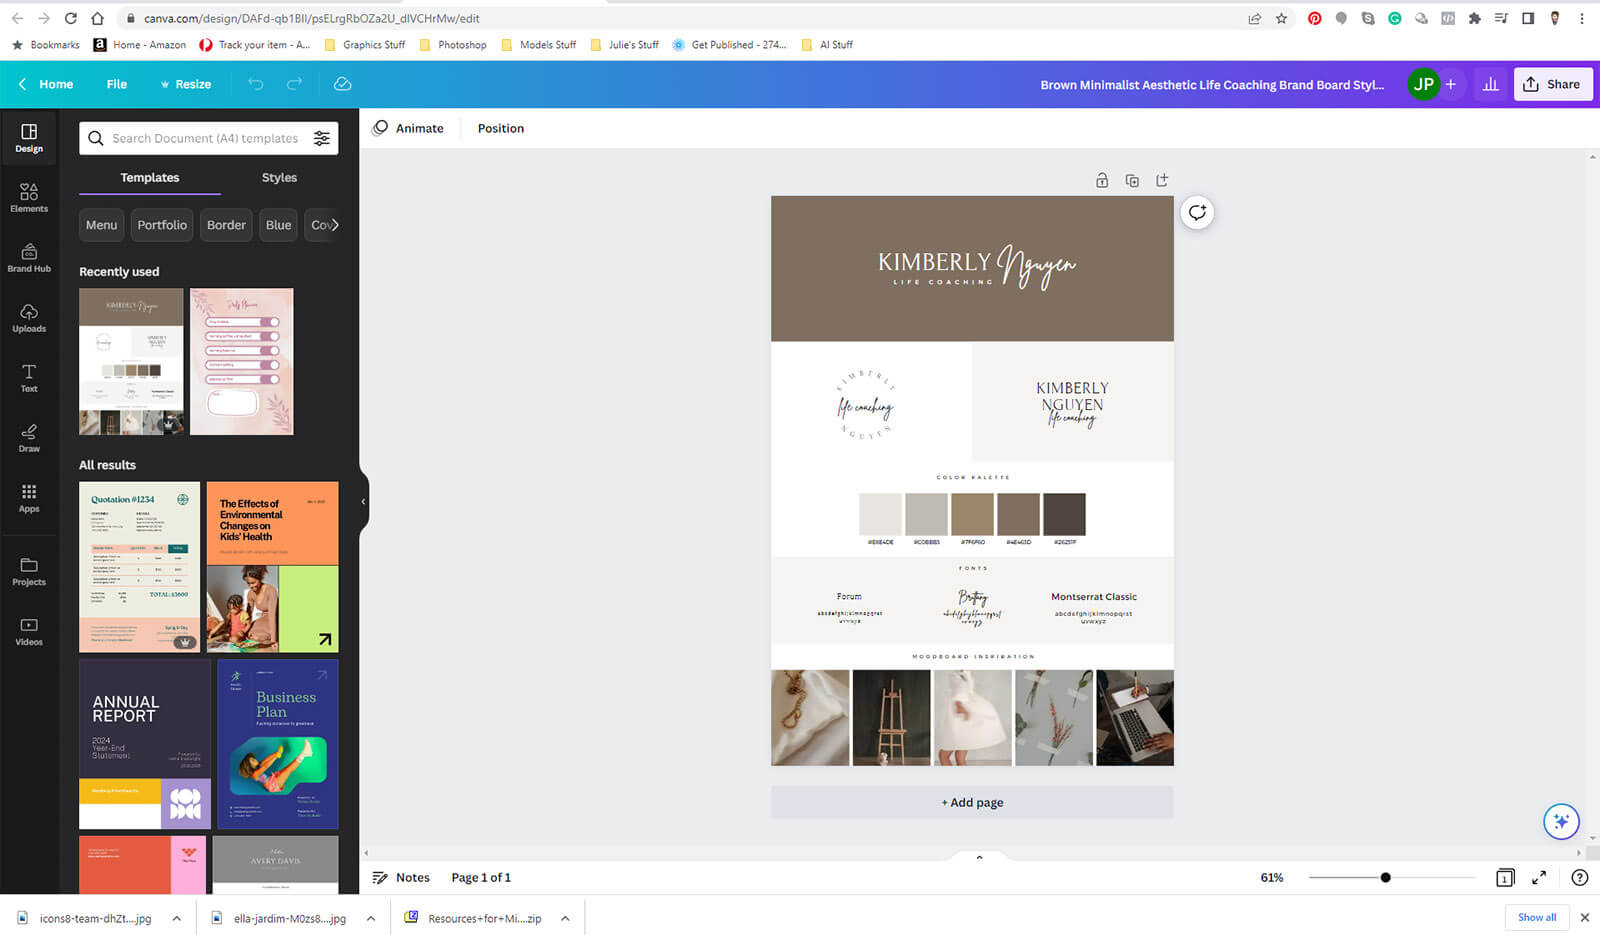The width and height of the screenshot is (1600, 935).
Task: Click the zoom slider handle
Action: coord(1385,877)
